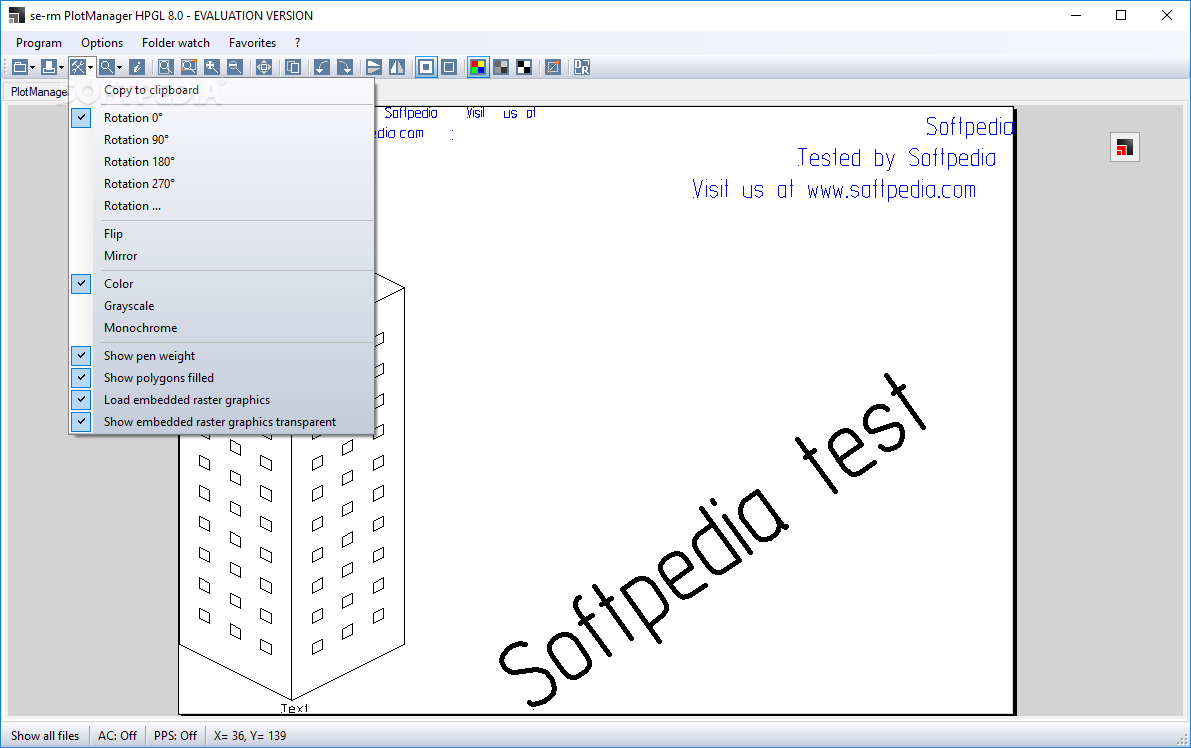Click the orange diagonal measure icon
The height and width of the screenshot is (748, 1191).
pos(553,68)
